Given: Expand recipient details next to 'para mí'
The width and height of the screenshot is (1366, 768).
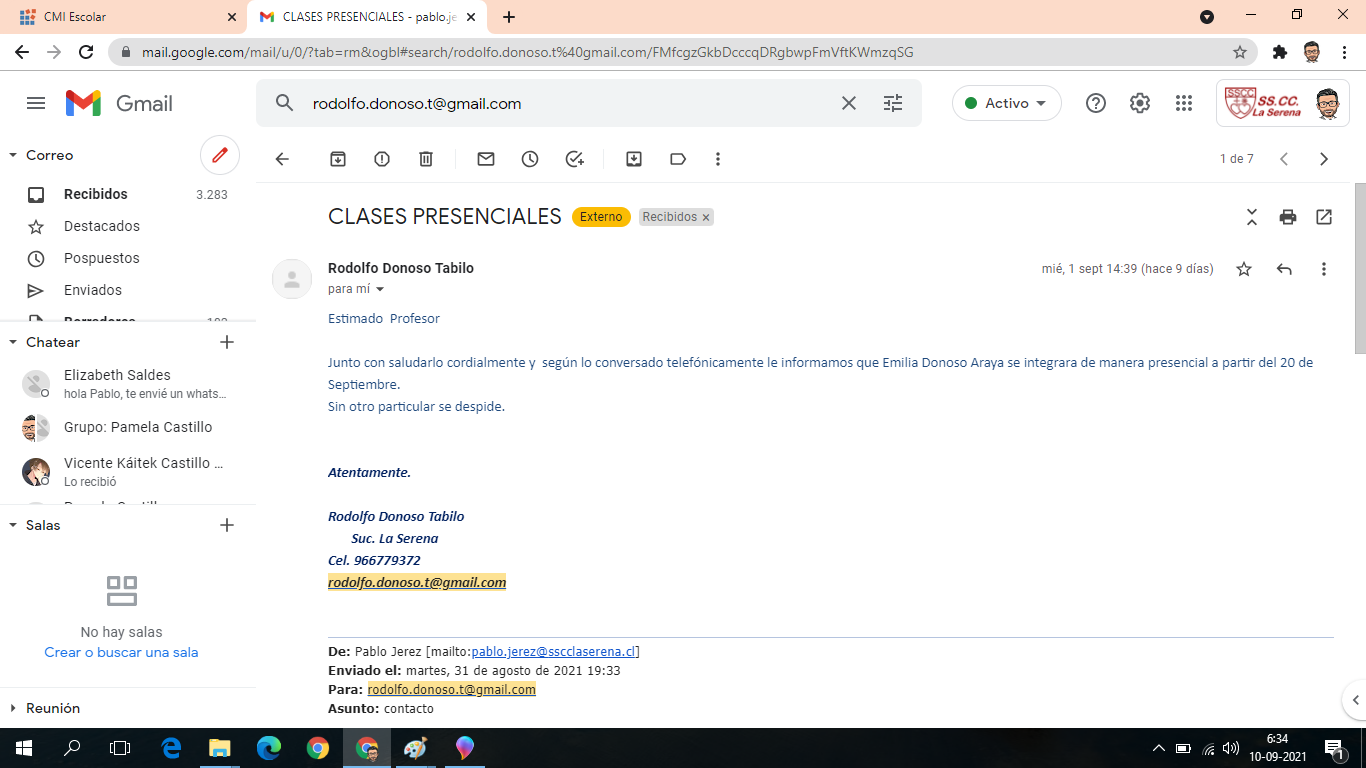Looking at the screenshot, I should 380,290.
